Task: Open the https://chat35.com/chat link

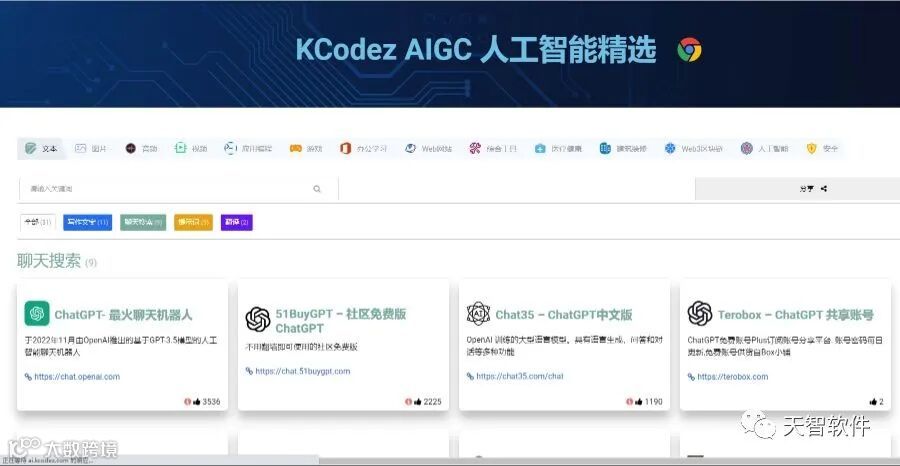Action: pyautogui.click(x=519, y=376)
